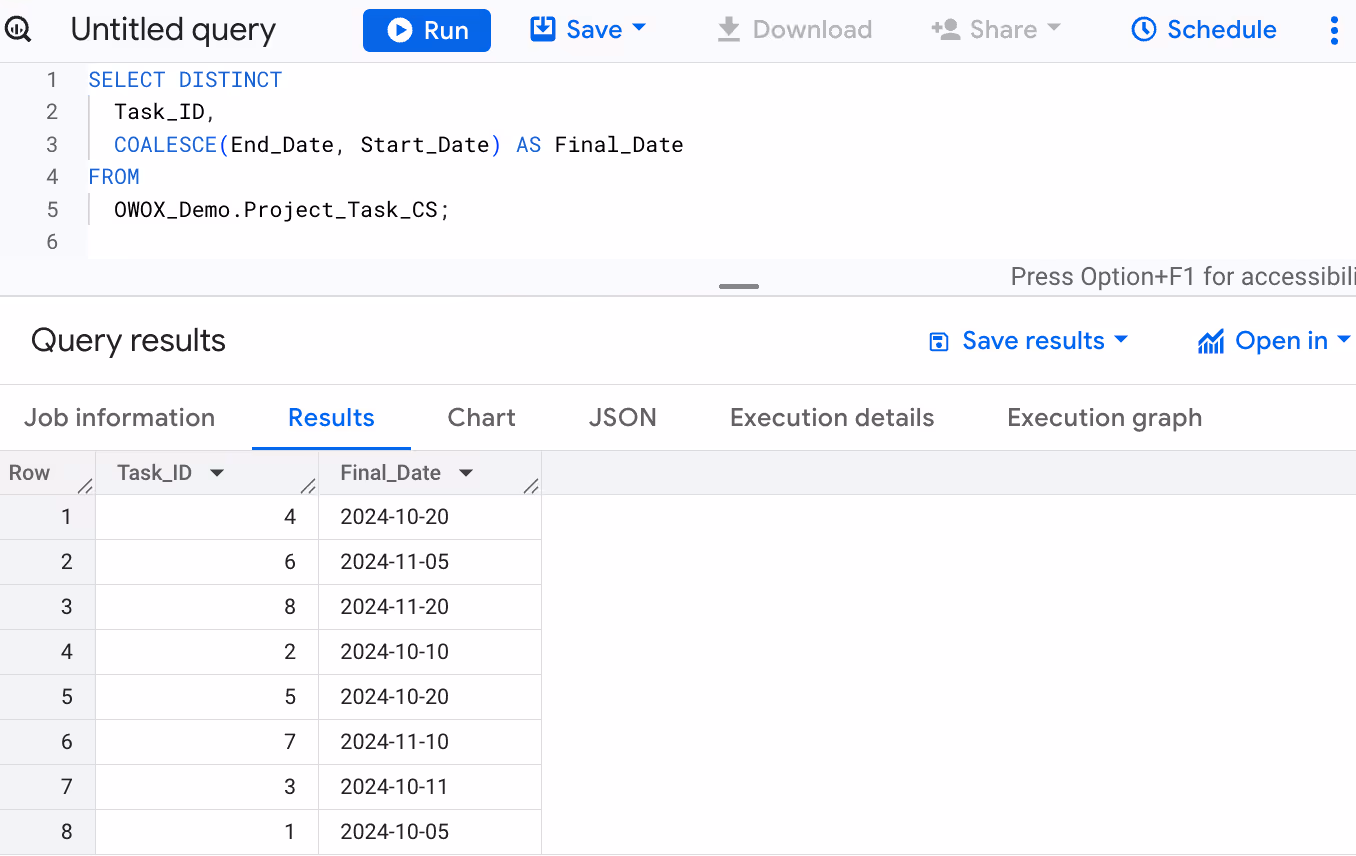Expand the Open in dropdown arrow
Image resolution: width=1356 pixels, height=856 pixels.
click(x=1343, y=340)
